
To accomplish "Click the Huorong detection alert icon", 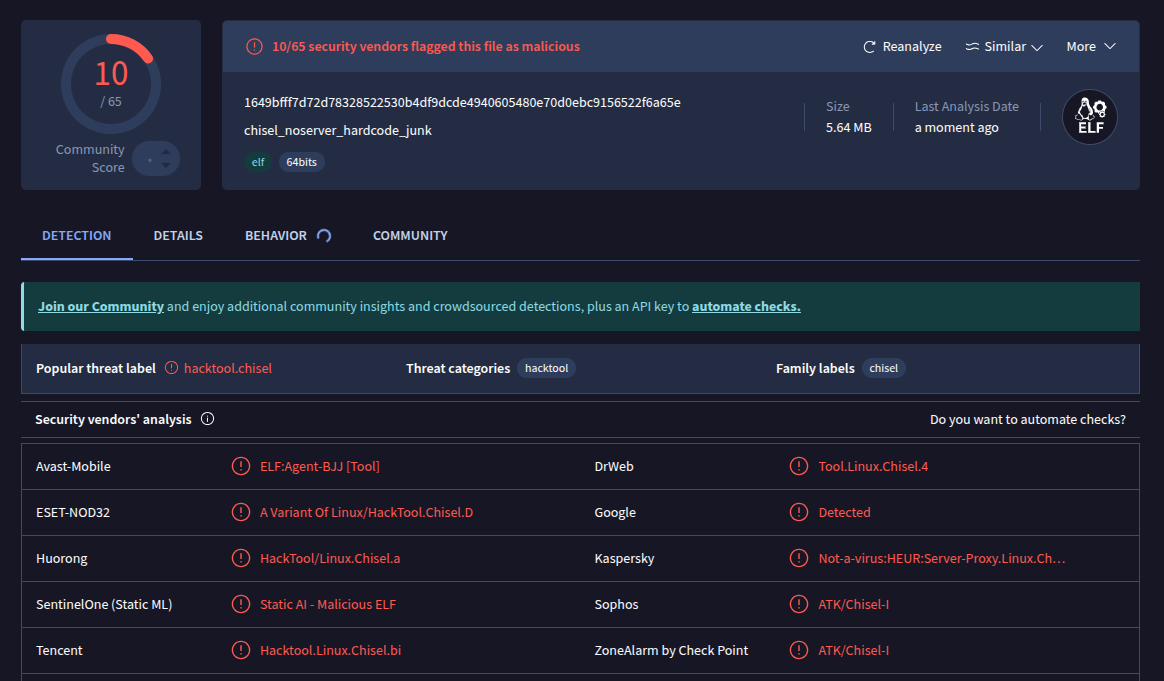I will click(x=241, y=558).
